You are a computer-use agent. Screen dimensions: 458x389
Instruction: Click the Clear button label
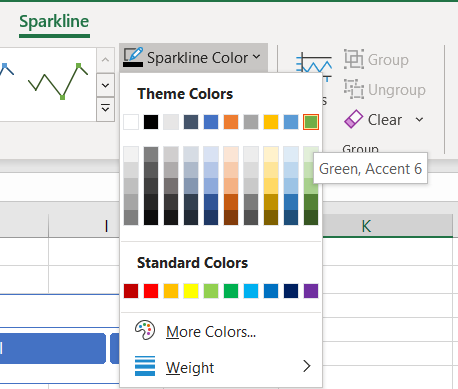[x=385, y=120]
